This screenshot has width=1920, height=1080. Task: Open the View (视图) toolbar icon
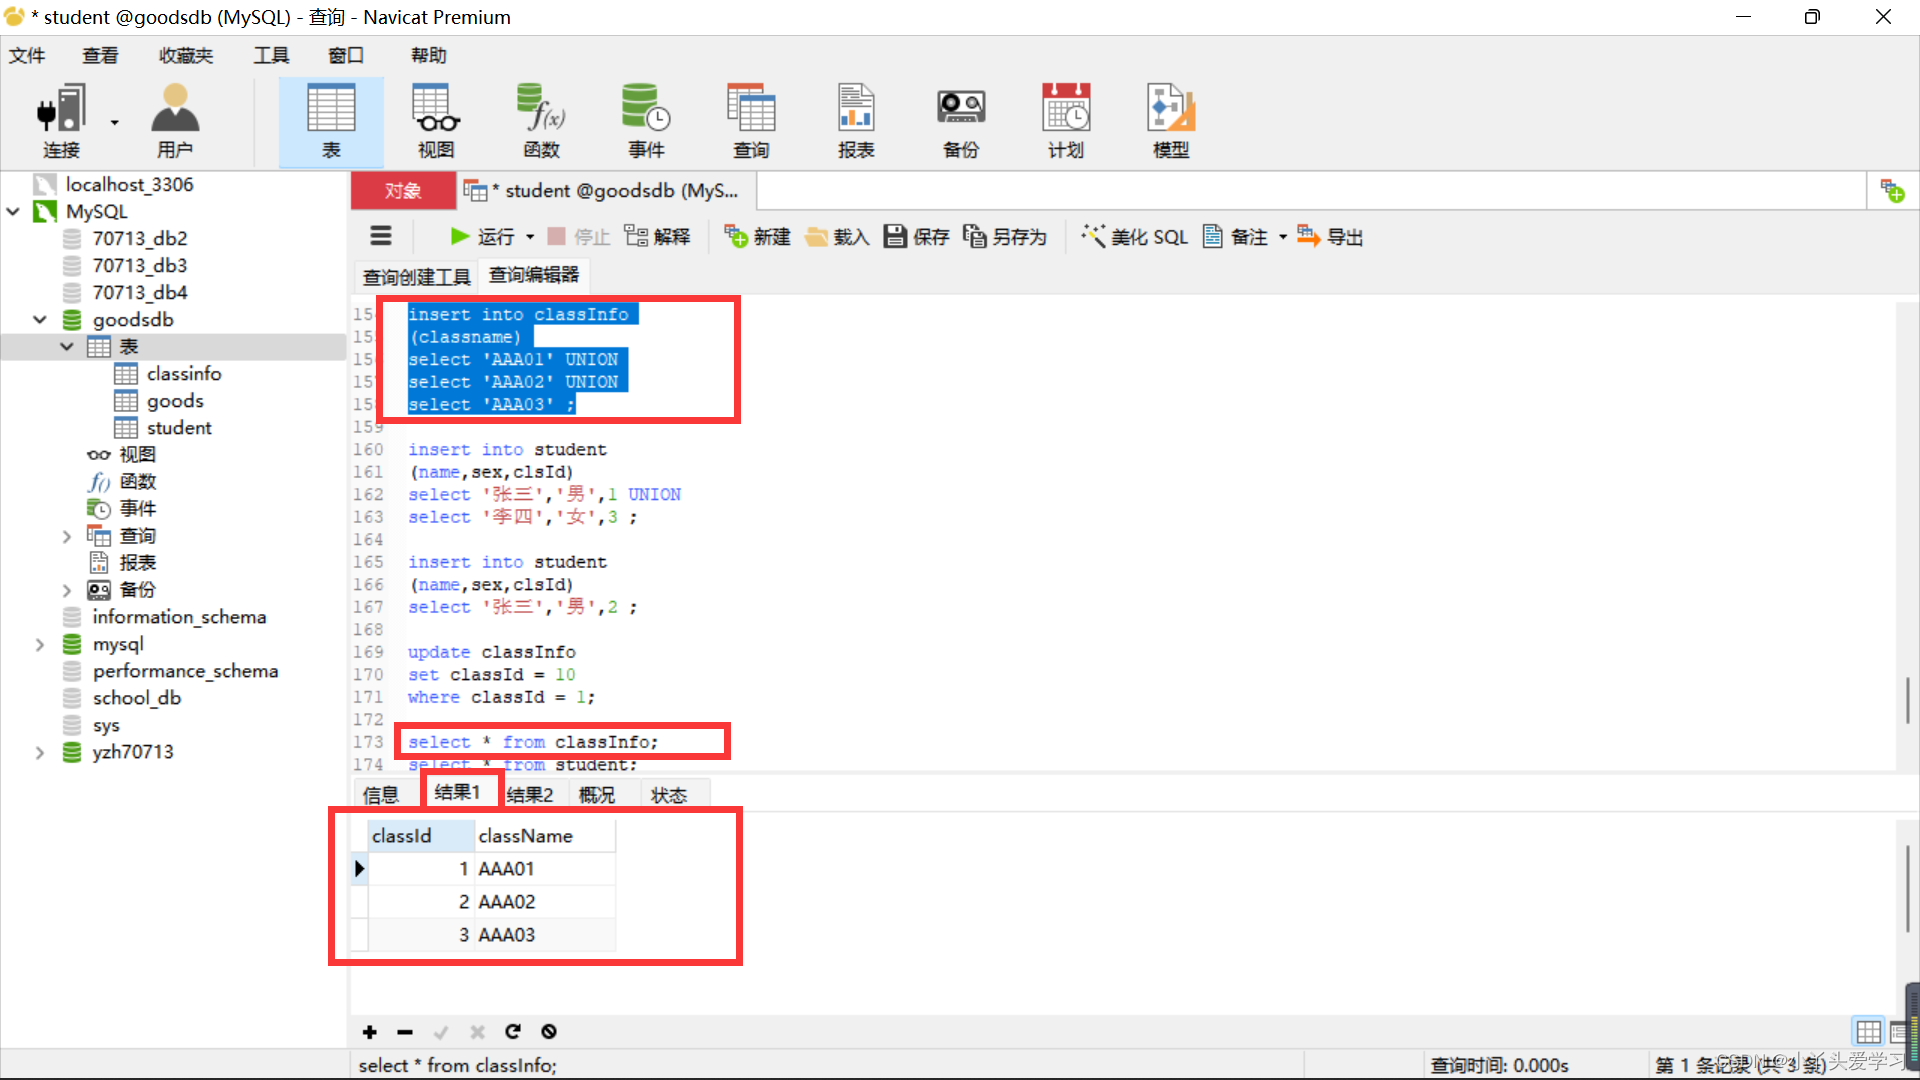click(x=436, y=121)
